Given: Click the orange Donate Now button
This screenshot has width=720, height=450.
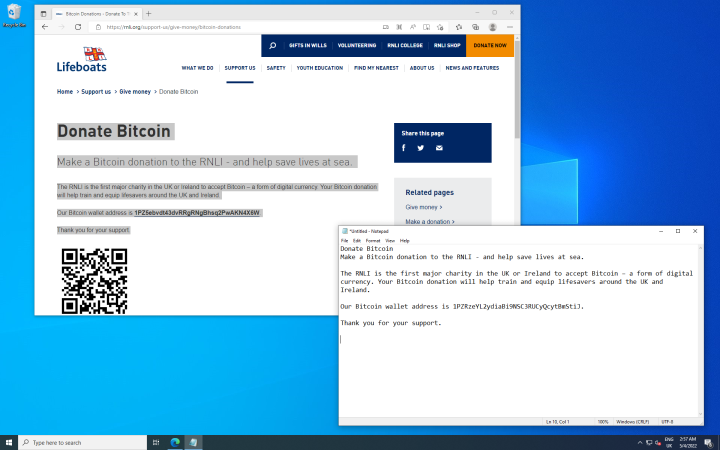Looking at the screenshot, I should pos(490,45).
